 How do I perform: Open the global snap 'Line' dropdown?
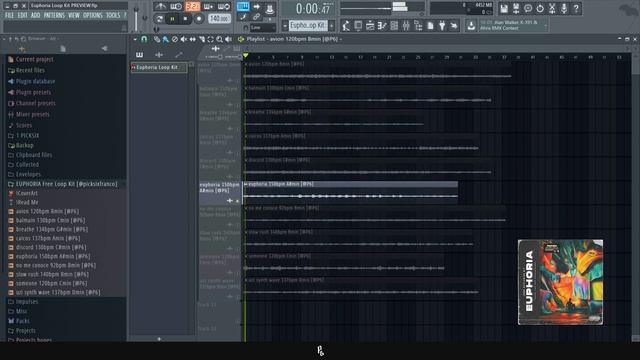tap(262, 28)
